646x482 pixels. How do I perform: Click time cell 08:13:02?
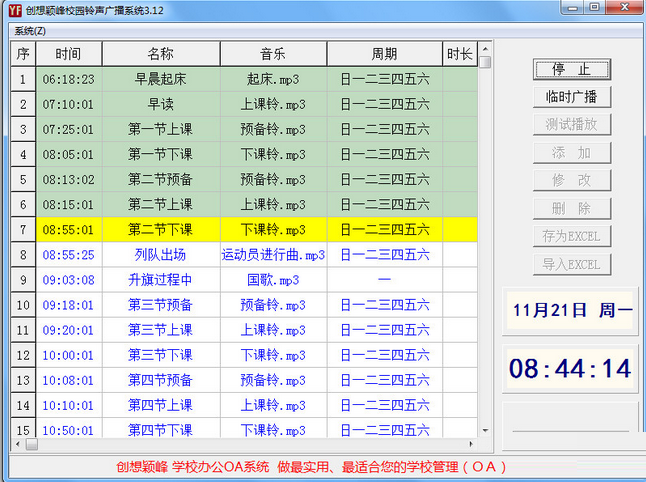(69, 180)
